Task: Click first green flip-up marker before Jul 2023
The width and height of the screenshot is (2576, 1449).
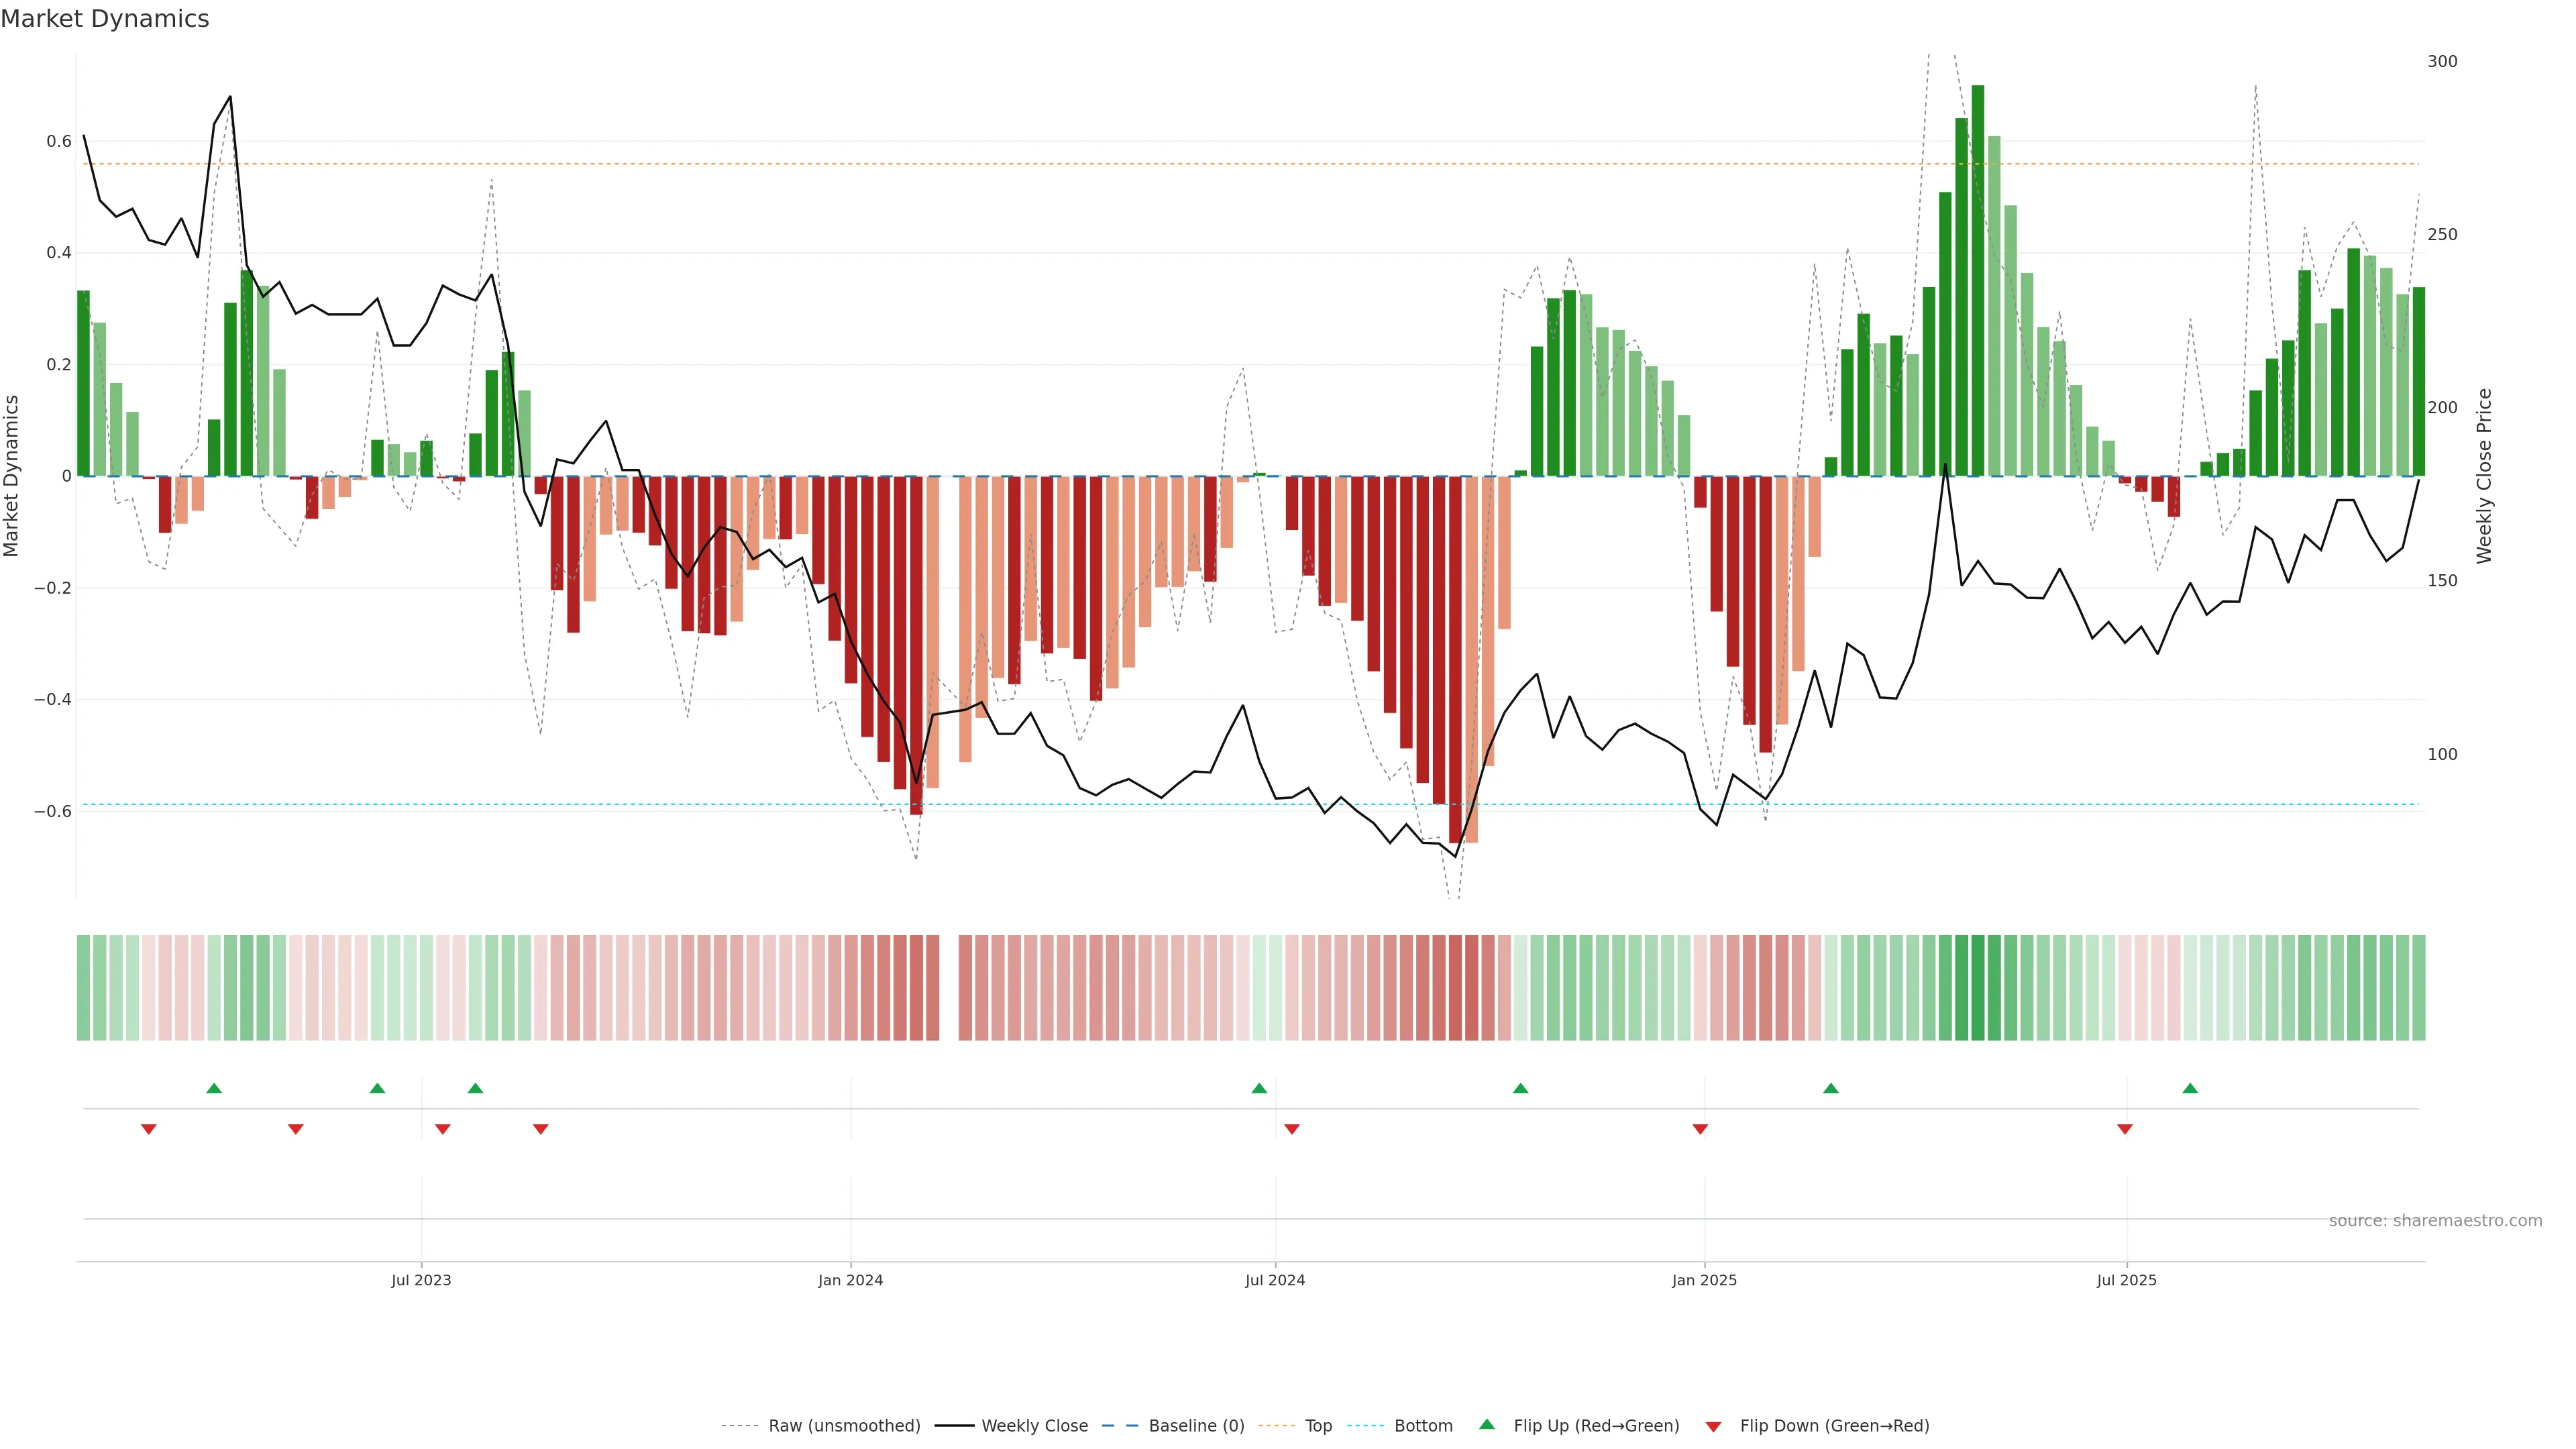Action: click(x=214, y=1088)
